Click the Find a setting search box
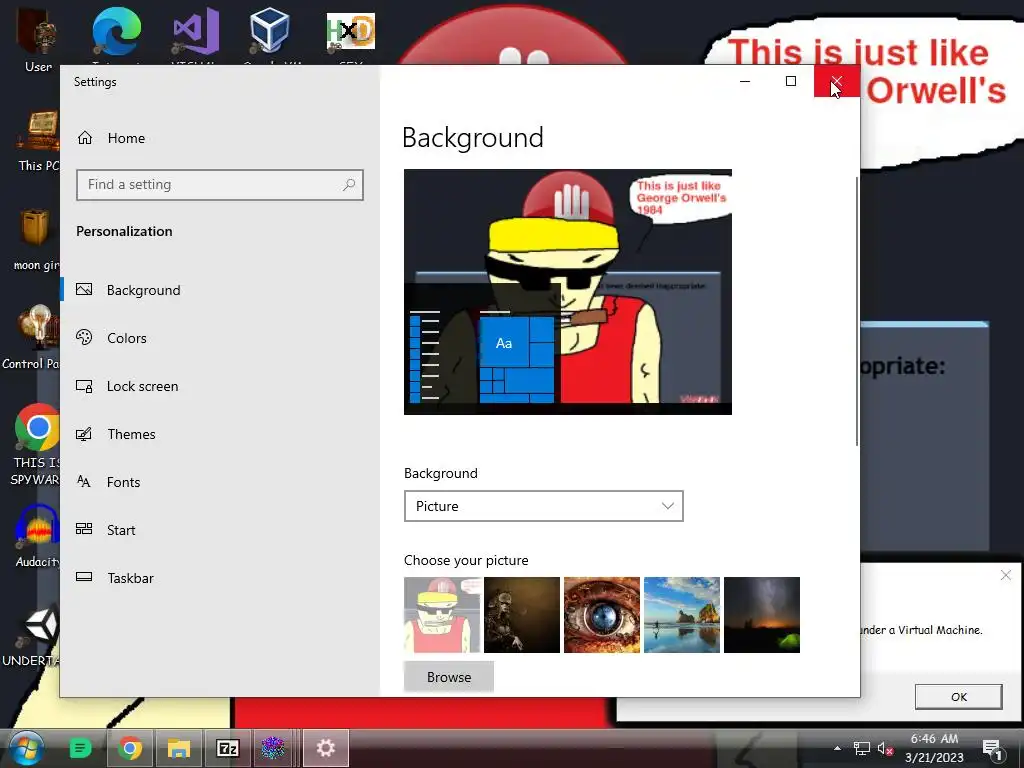The height and width of the screenshot is (768, 1024). coord(219,185)
